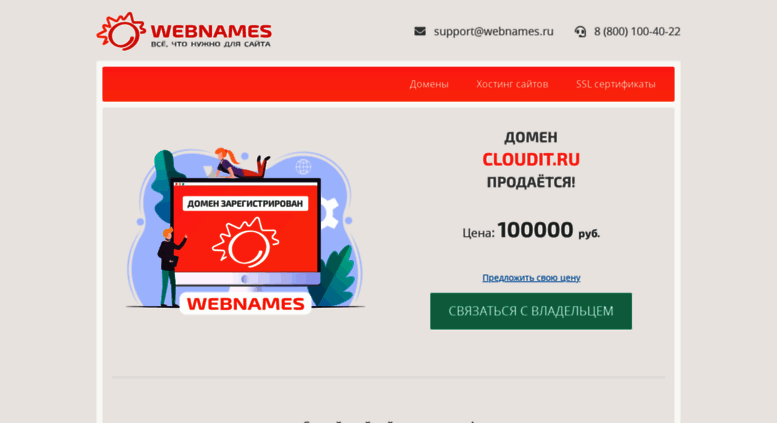Click the 8 (800) 100-40-22 phone number
The height and width of the screenshot is (423, 777).
click(x=637, y=31)
